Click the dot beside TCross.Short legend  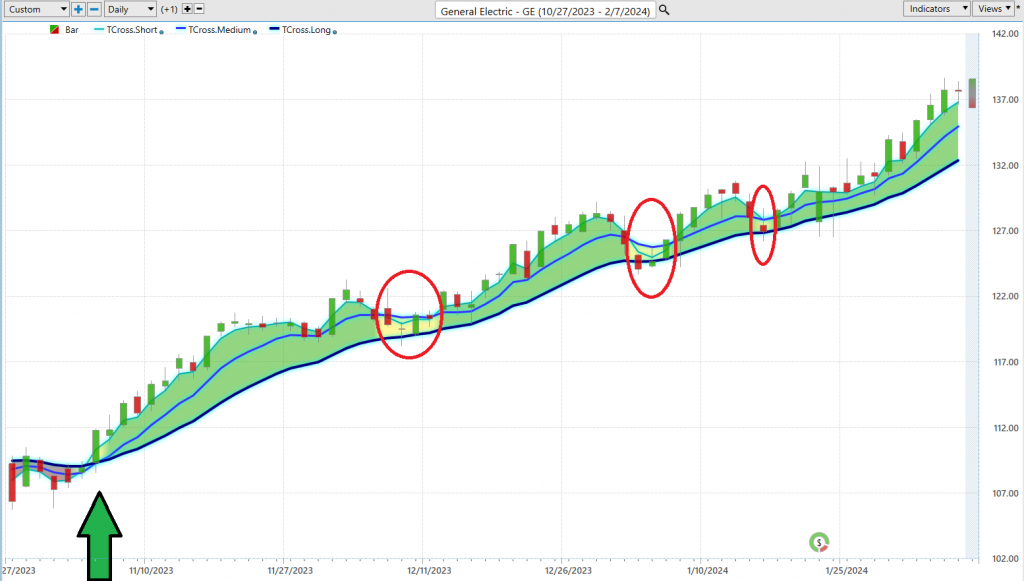(x=161, y=31)
